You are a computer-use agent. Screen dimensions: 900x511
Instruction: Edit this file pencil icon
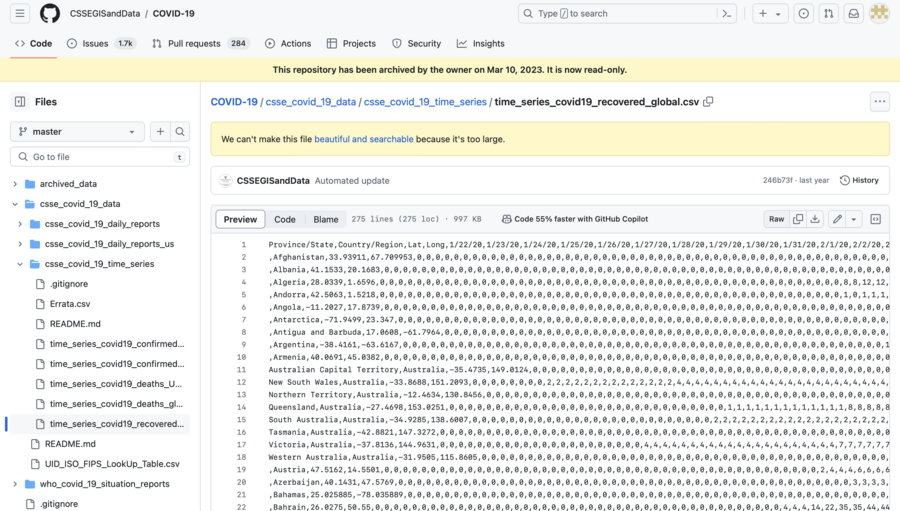837,219
